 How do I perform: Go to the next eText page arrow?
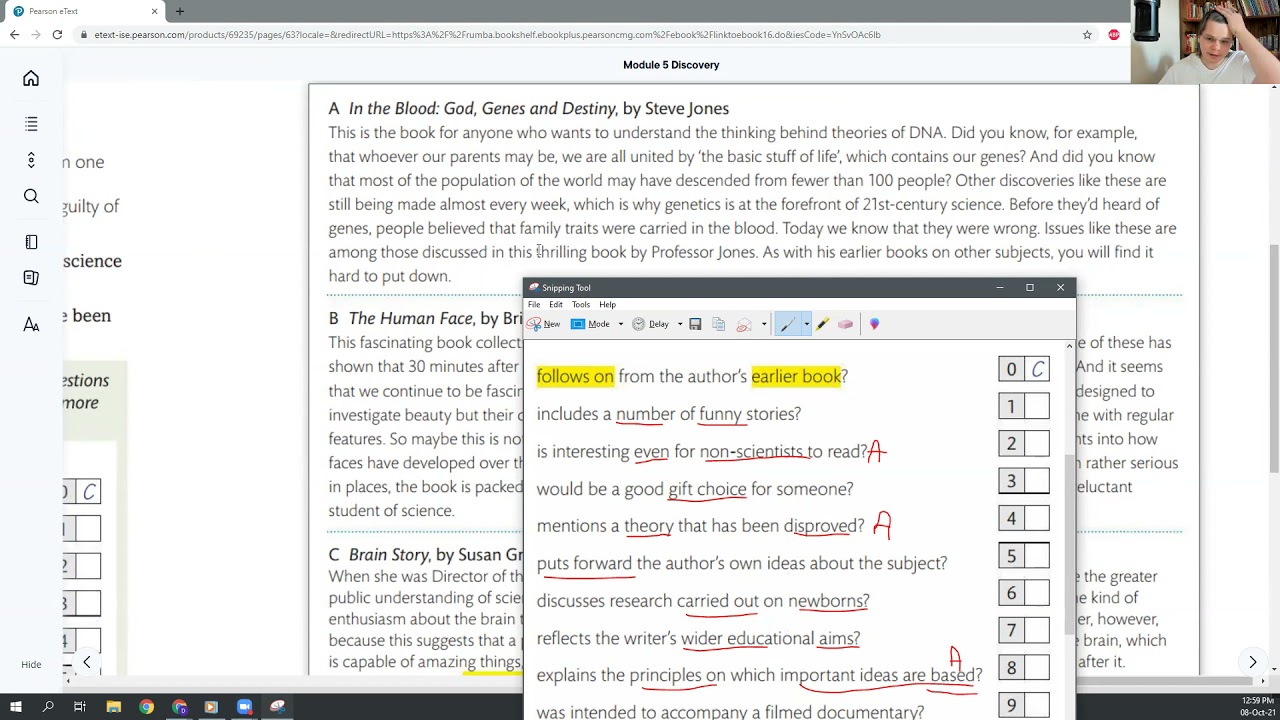click(1252, 662)
